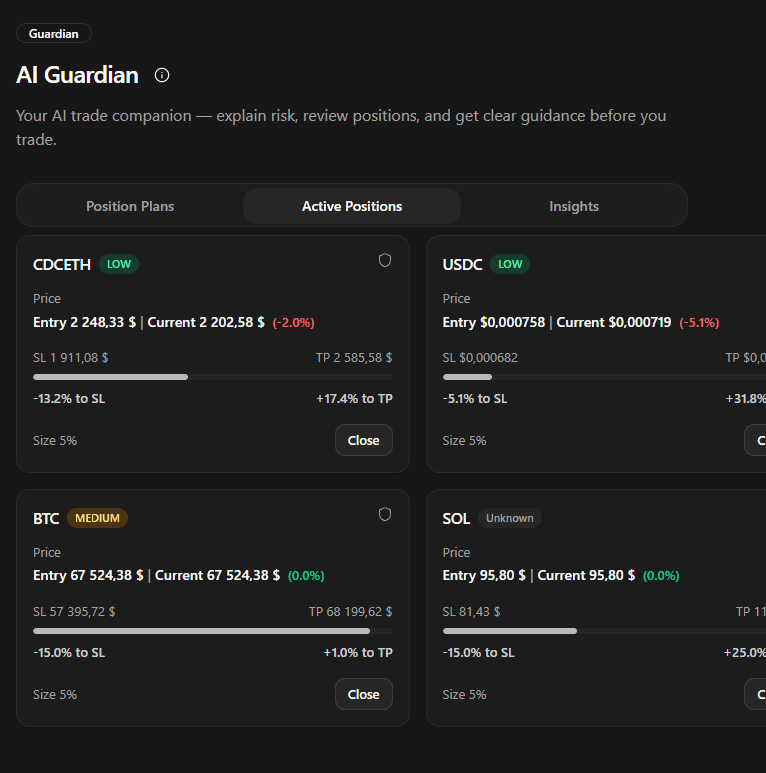Click the (-5.1%) change on USDC

[x=699, y=323]
